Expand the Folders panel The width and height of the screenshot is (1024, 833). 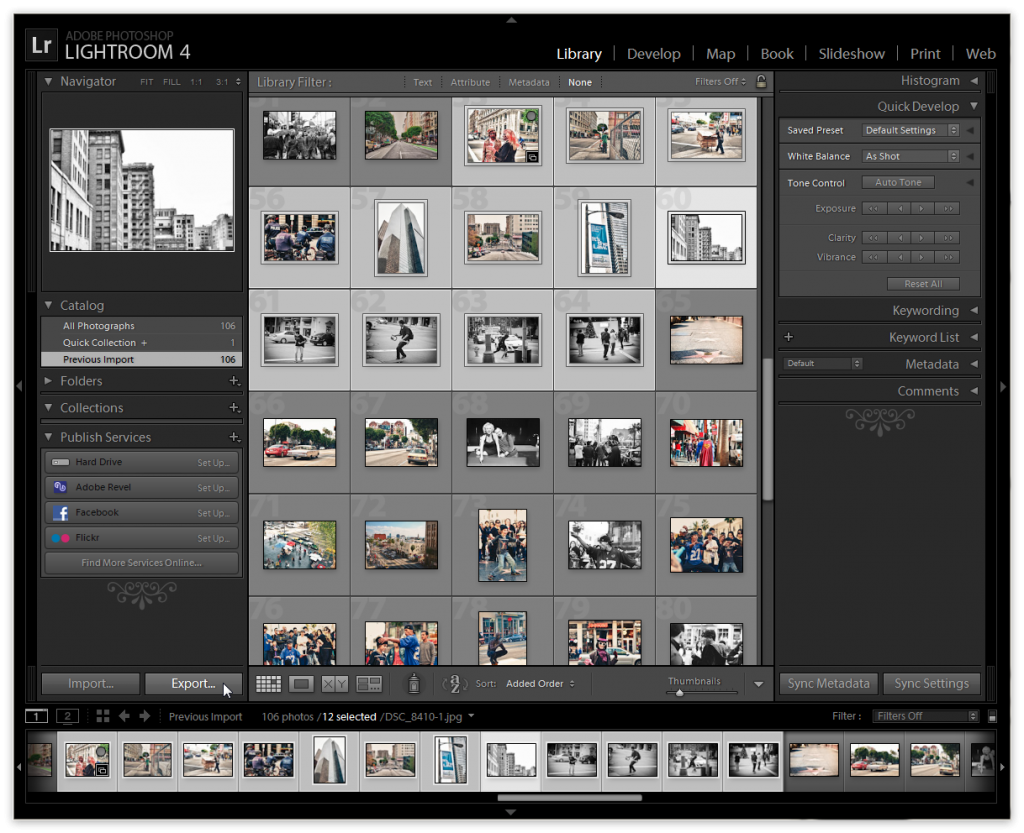(x=48, y=380)
